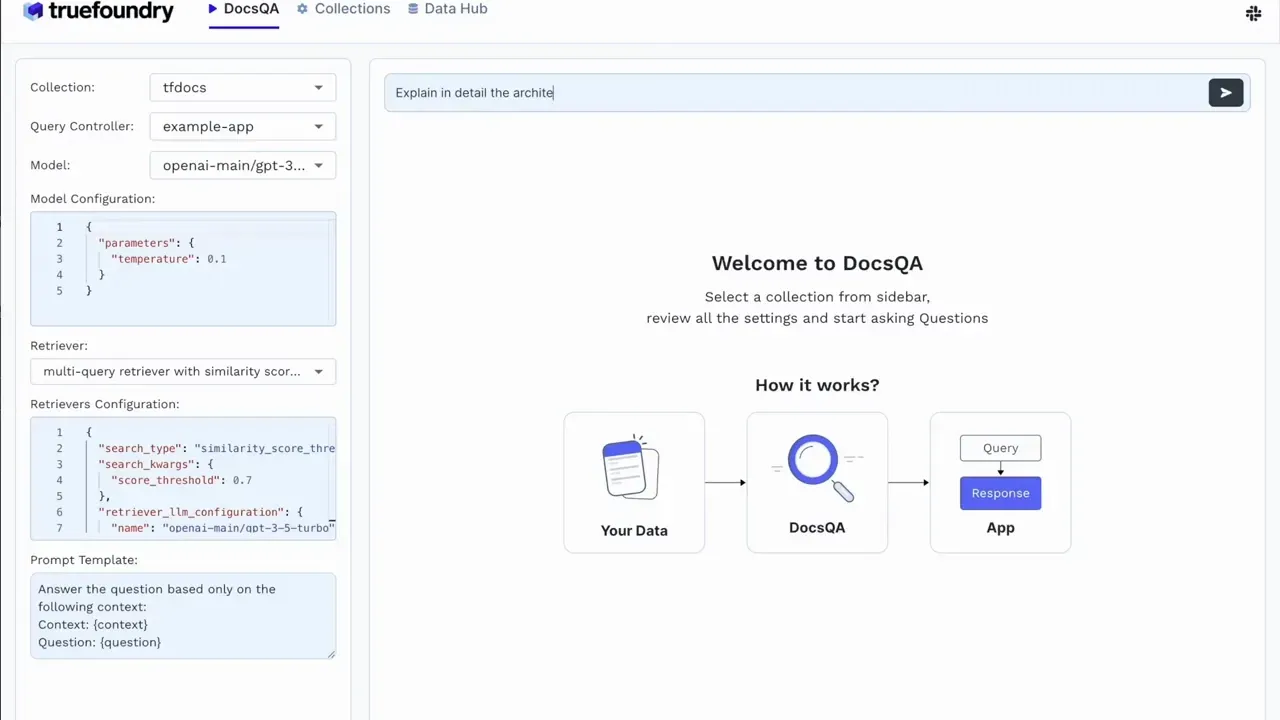Click the send arrow icon in query bar

1226,92
